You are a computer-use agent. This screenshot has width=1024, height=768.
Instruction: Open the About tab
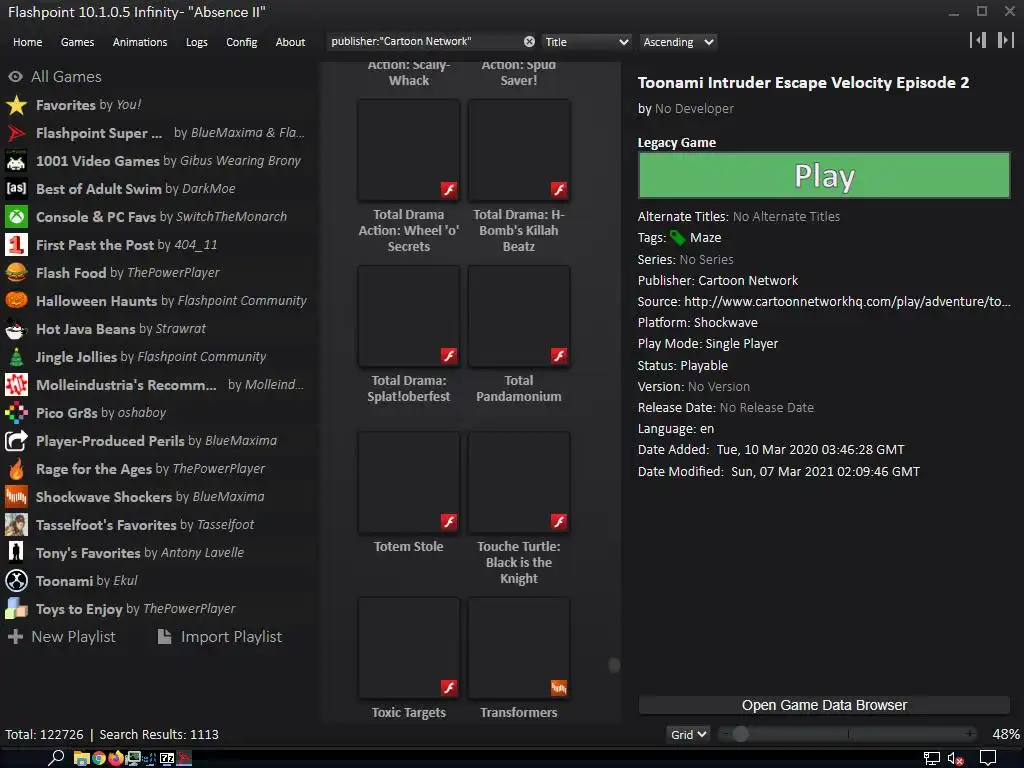pyautogui.click(x=290, y=42)
